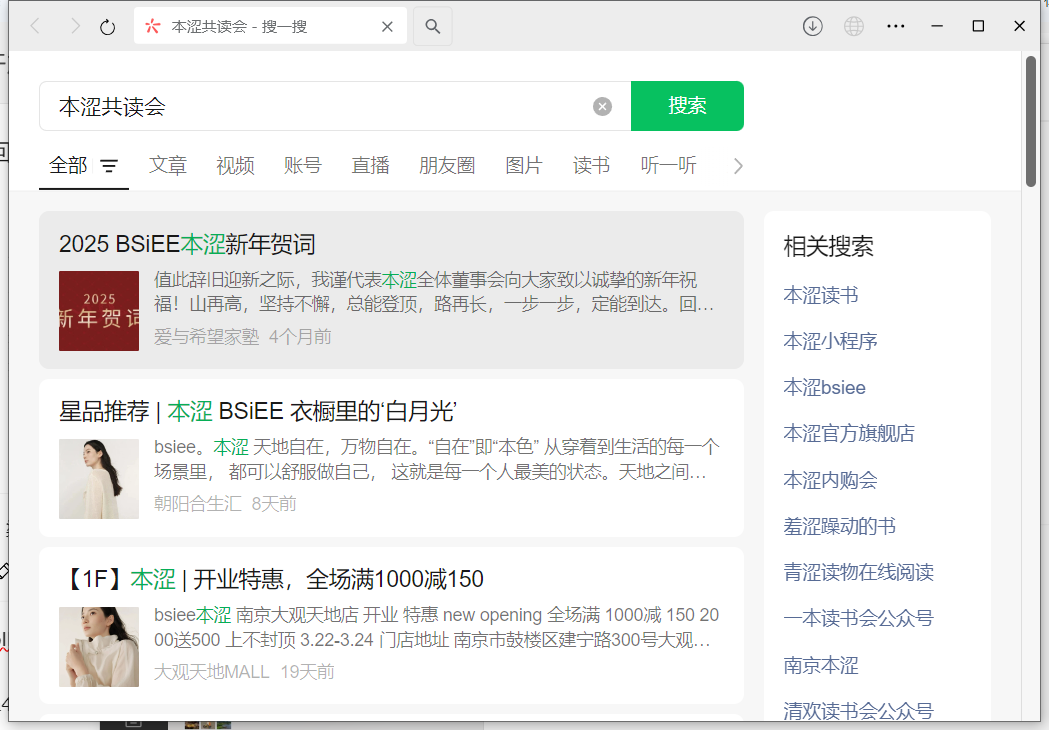
Task: Open the three-dot more menu
Action: pyautogui.click(x=895, y=26)
